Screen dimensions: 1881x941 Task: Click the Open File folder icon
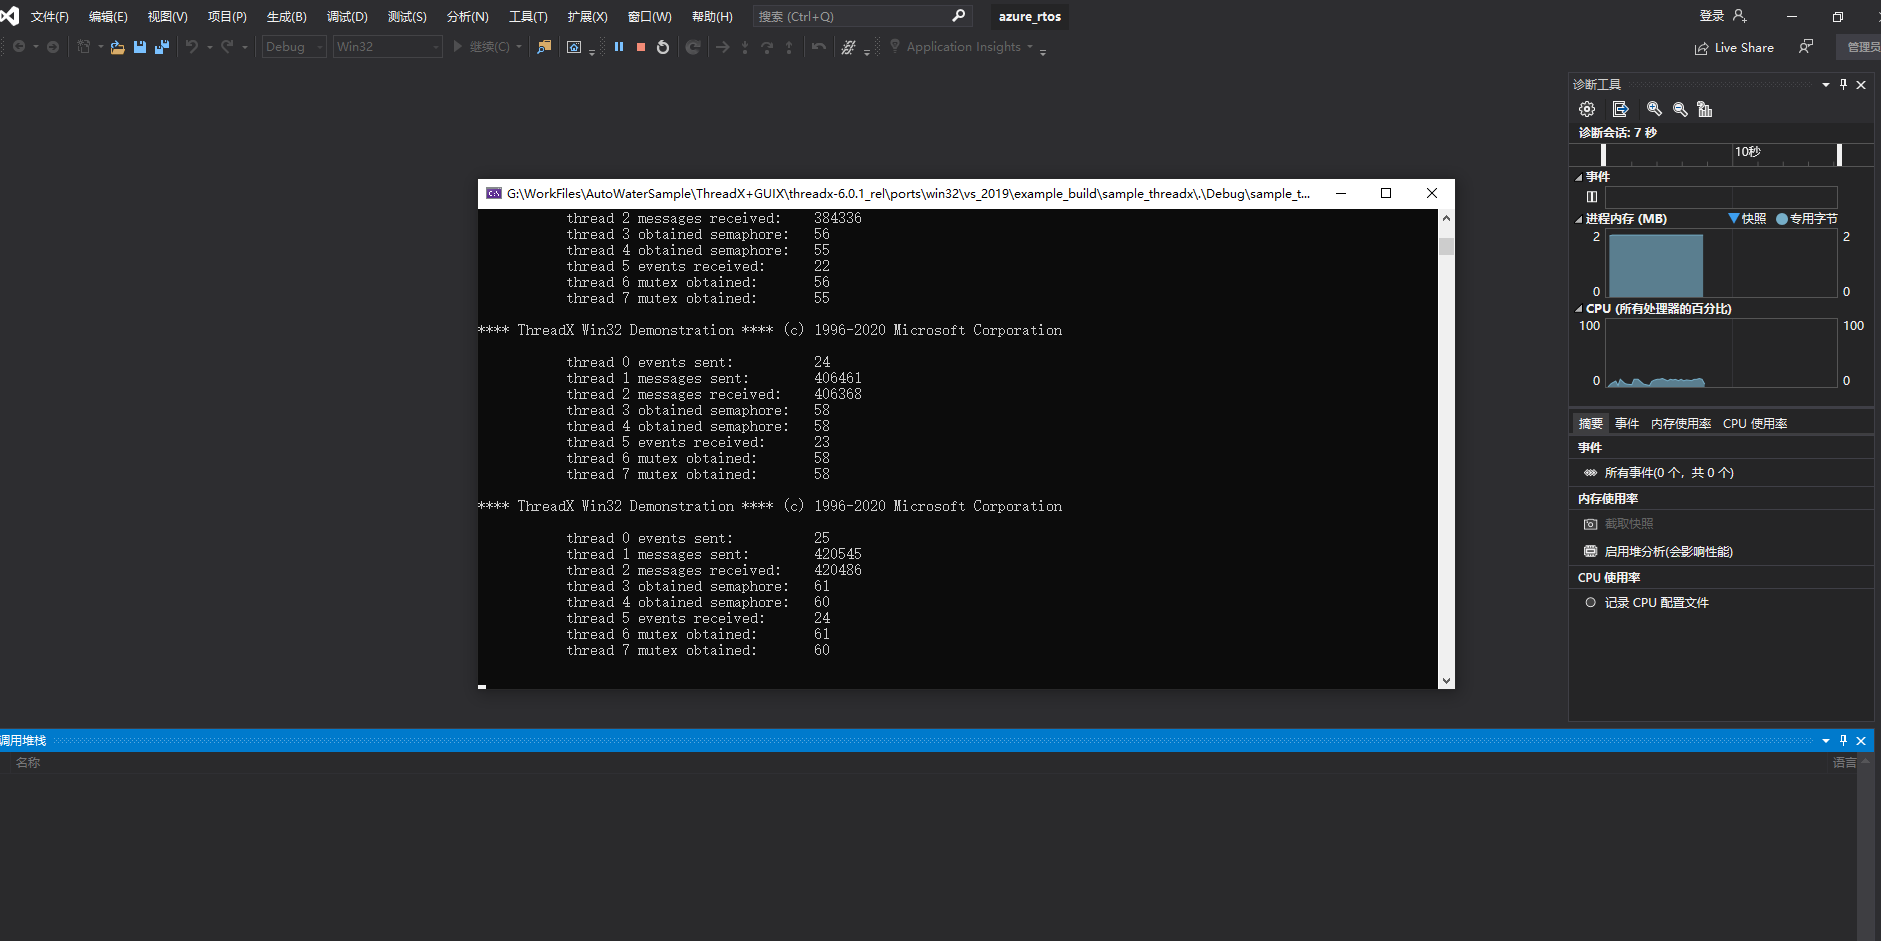(x=117, y=47)
